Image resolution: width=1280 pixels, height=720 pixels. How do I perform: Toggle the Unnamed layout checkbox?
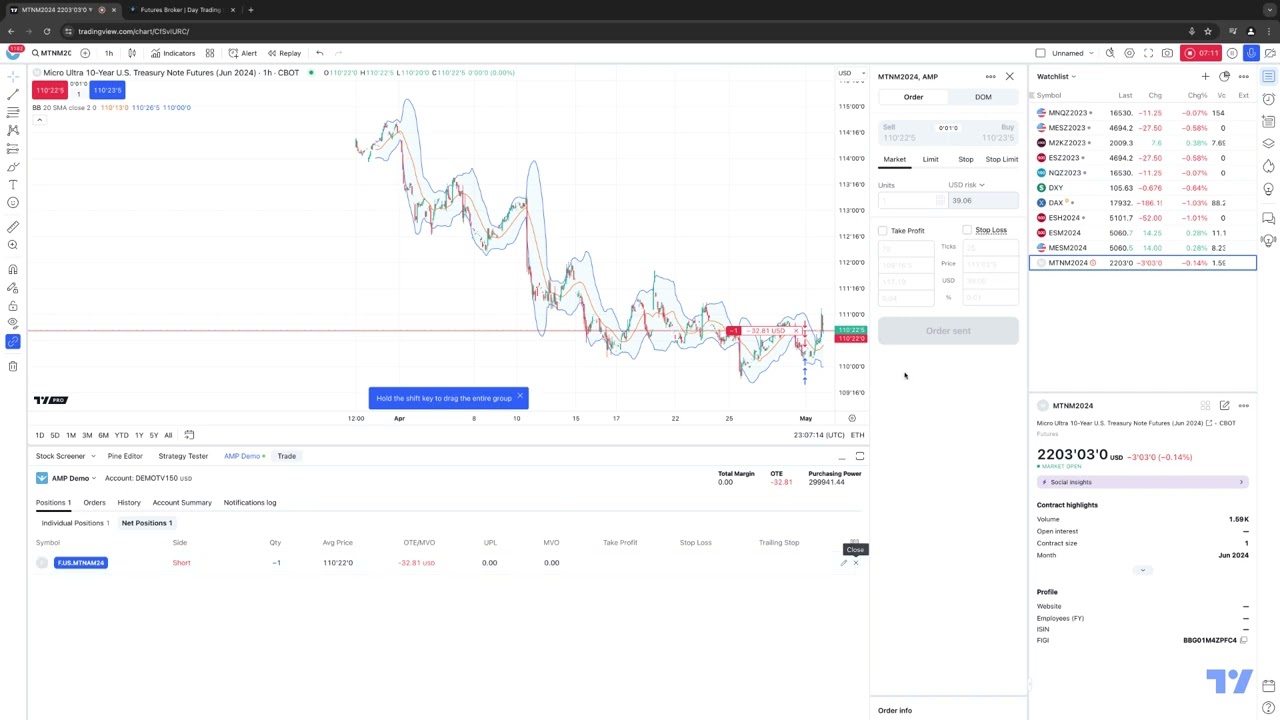click(x=1040, y=53)
